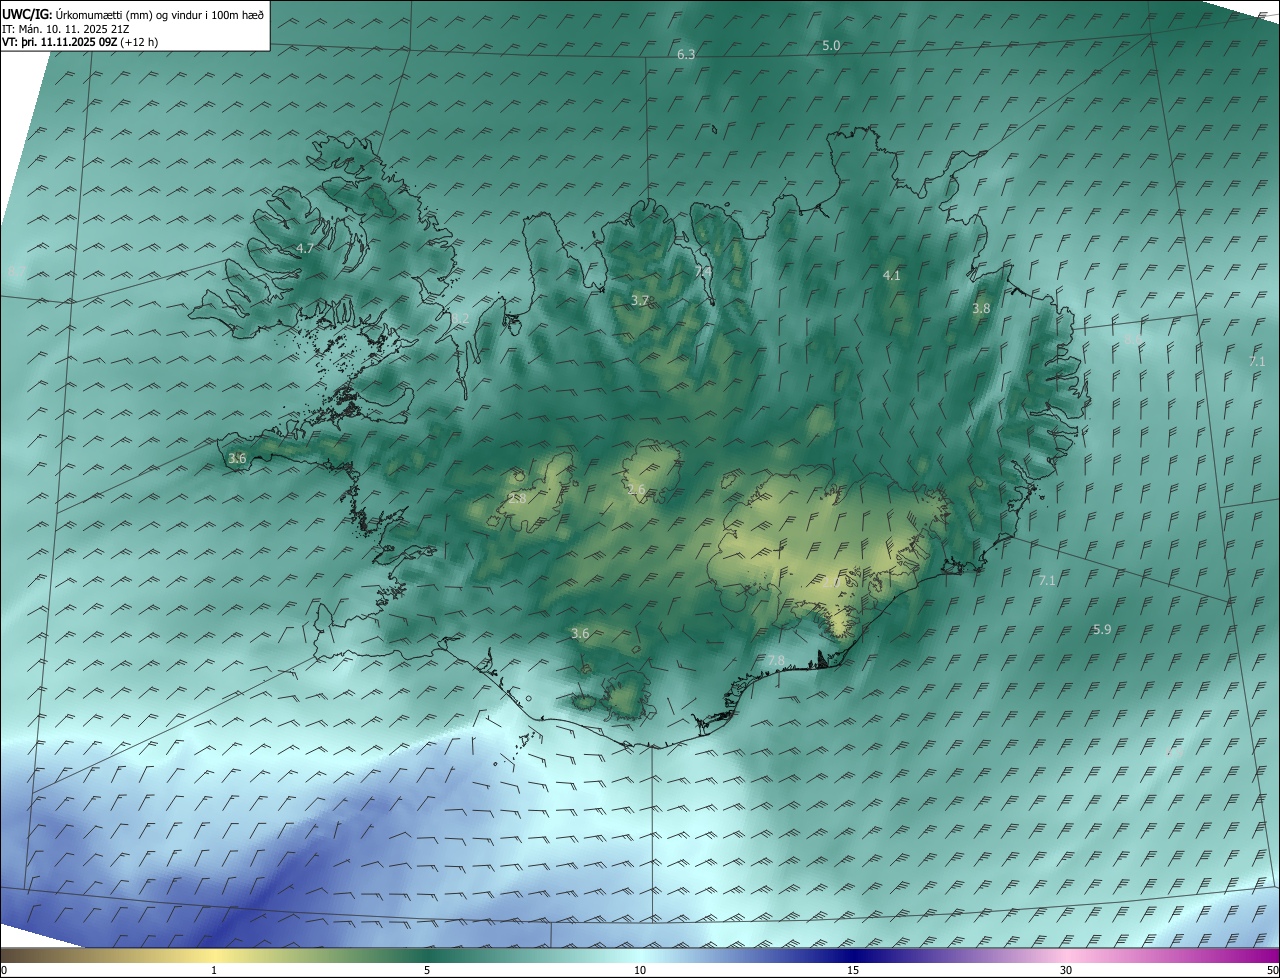Click the '30' tick on the color scale
This screenshot has width=1280, height=978.
tap(1066, 970)
